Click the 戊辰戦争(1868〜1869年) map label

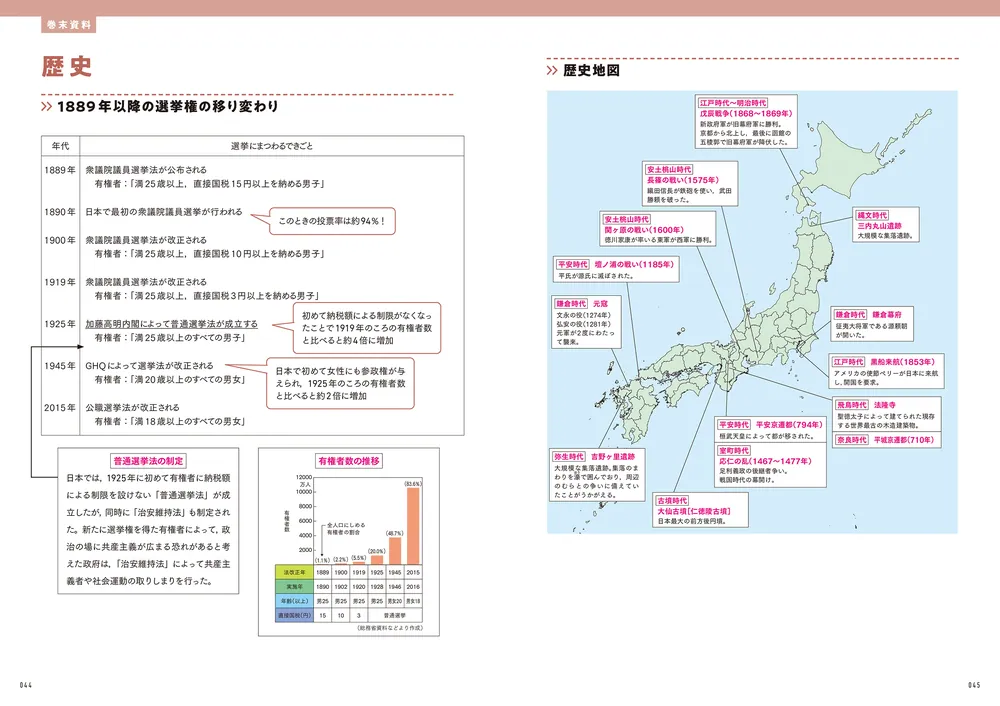746,114
